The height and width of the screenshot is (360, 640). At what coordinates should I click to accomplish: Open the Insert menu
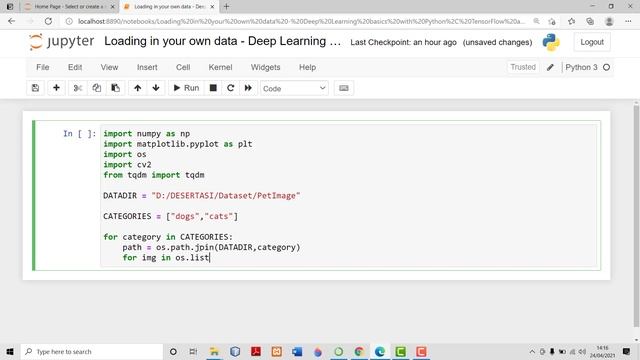click(x=147, y=67)
